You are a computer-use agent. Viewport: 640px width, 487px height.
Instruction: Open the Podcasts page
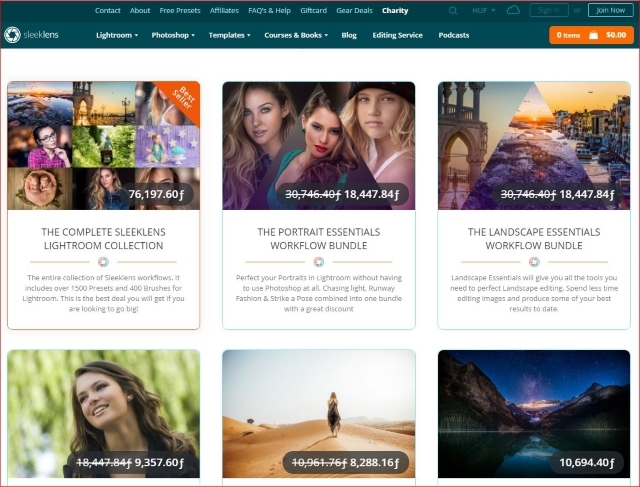[454, 35]
